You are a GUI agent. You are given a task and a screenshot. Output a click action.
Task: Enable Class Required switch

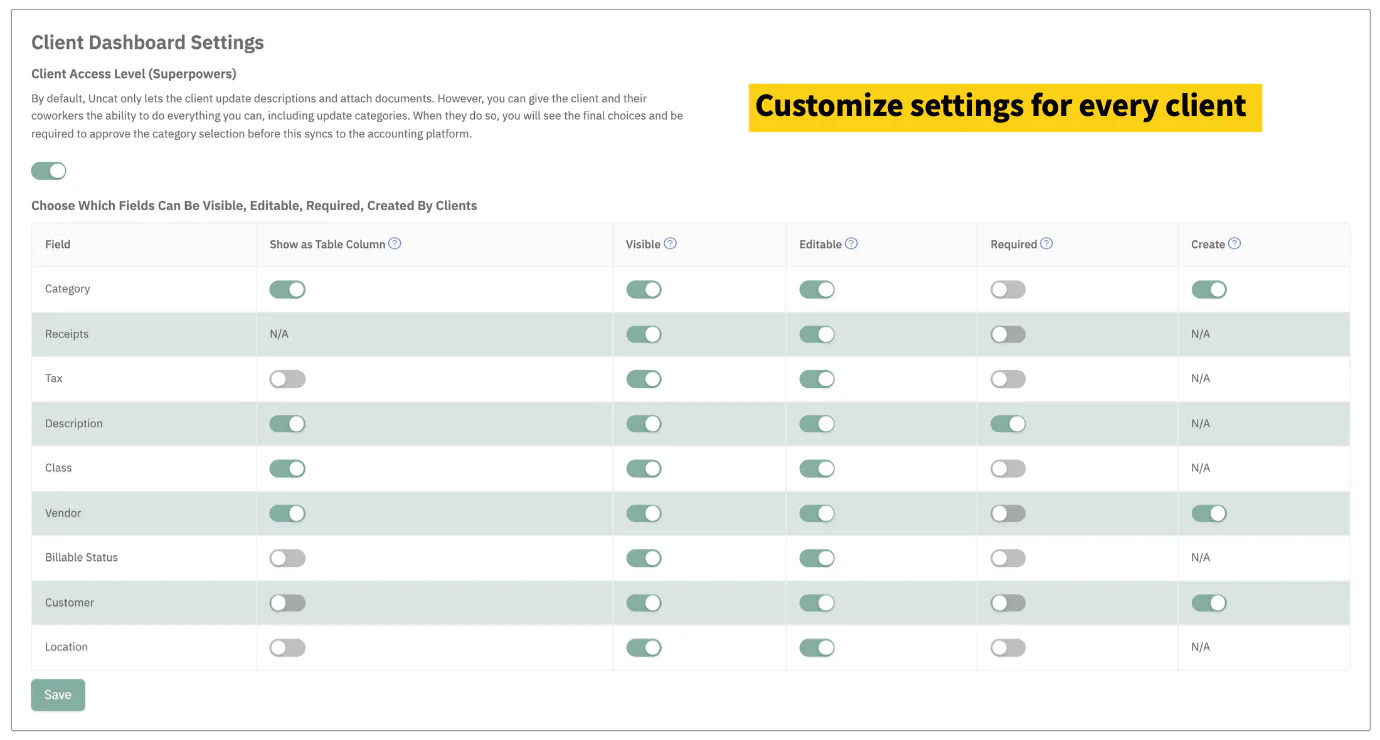(x=1008, y=468)
